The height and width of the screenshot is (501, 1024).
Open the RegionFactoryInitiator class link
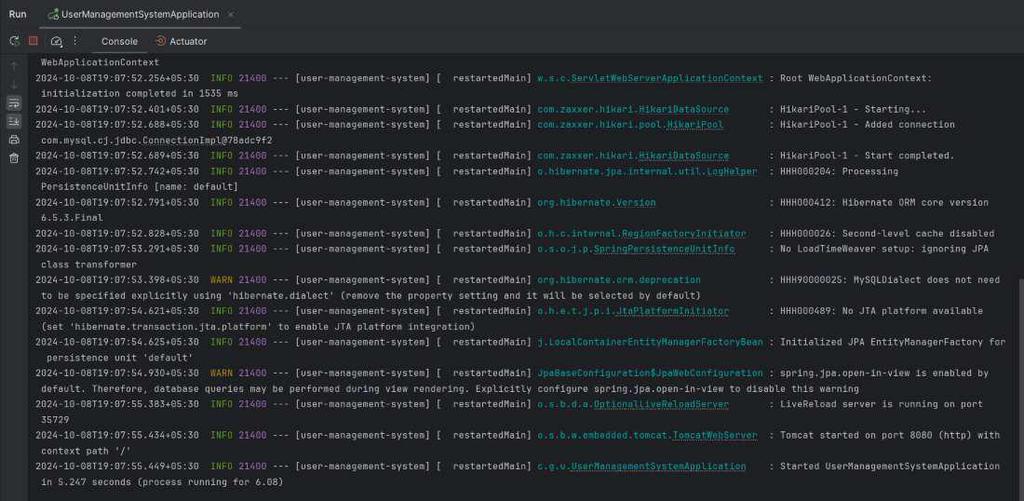(x=683, y=233)
